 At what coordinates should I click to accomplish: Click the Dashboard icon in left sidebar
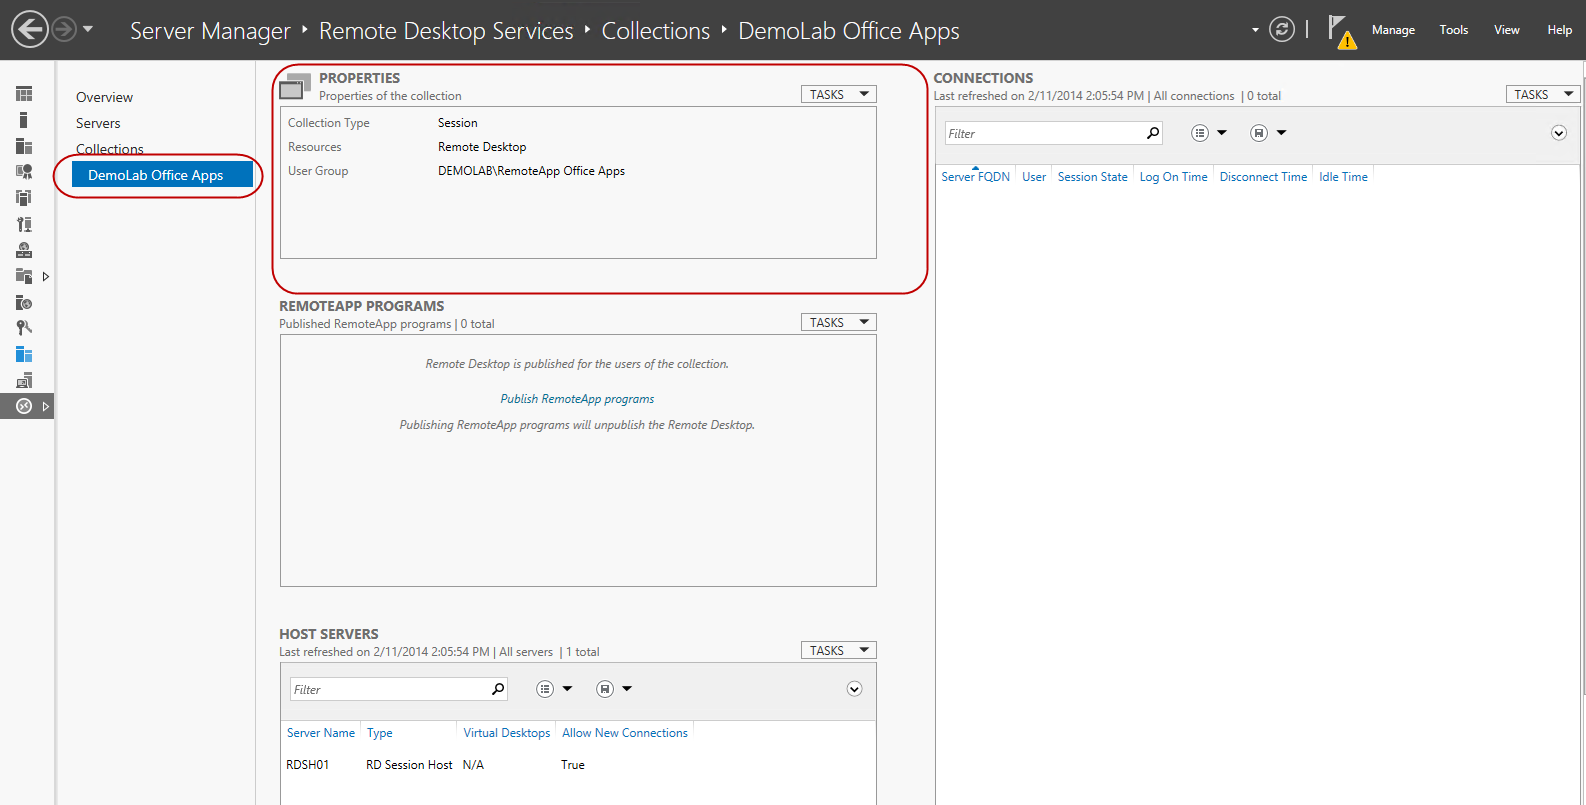[x=24, y=94]
